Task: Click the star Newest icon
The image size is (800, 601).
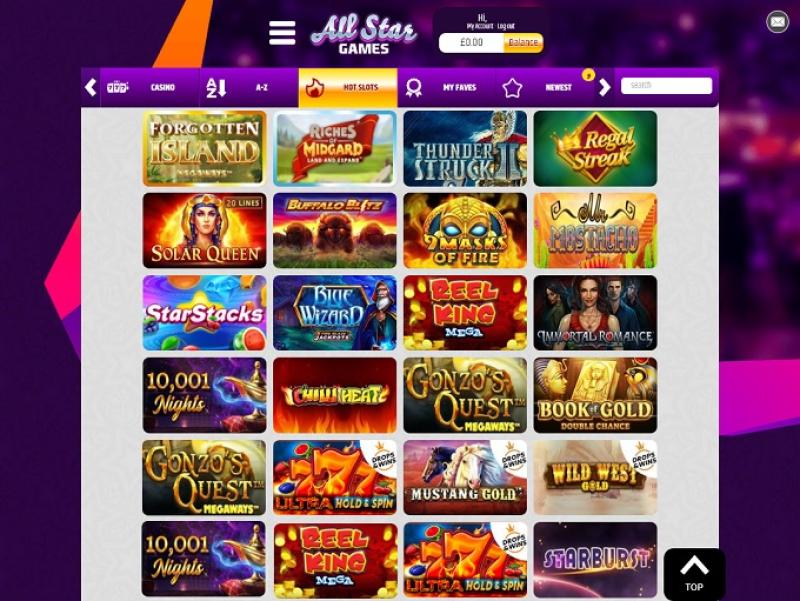Action: click(512, 88)
